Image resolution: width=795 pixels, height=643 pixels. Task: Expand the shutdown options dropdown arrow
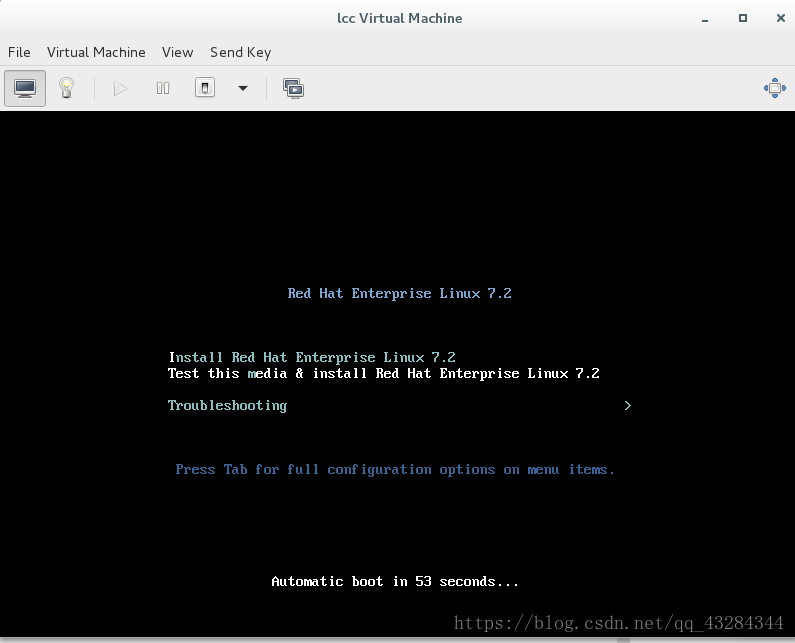[243, 88]
